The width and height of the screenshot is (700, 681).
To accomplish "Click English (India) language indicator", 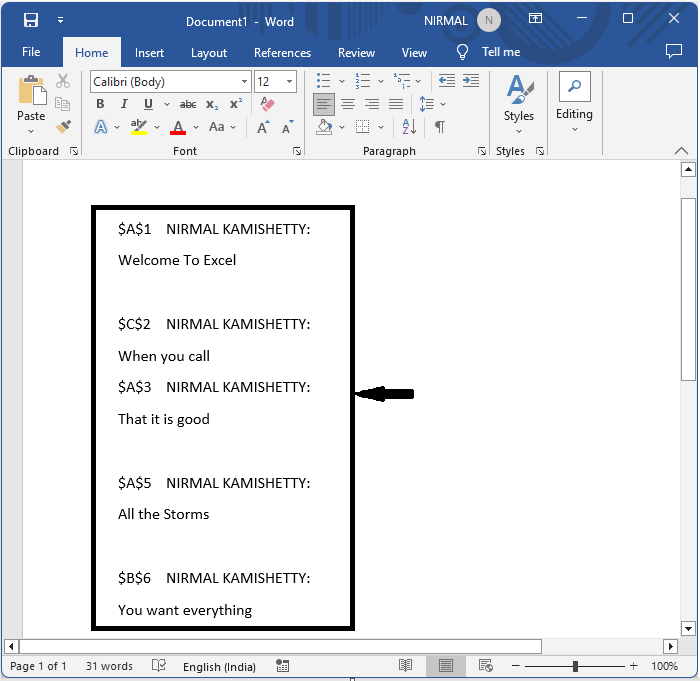I will click(x=219, y=667).
